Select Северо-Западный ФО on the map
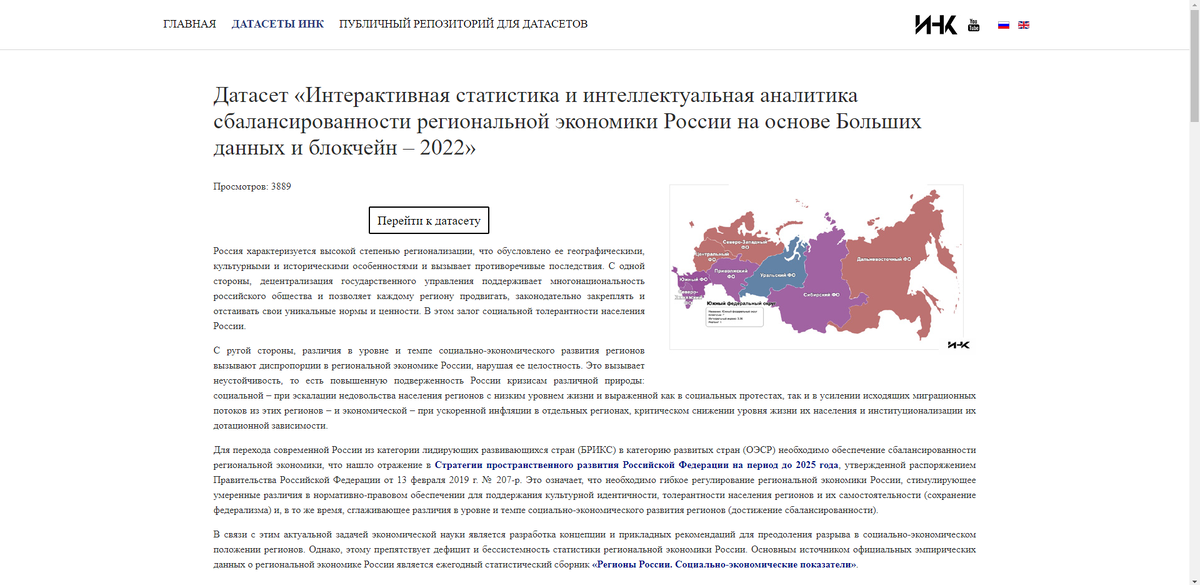Image resolution: width=1200 pixels, height=585 pixels. pyautogui.click(x=745, y=245)
